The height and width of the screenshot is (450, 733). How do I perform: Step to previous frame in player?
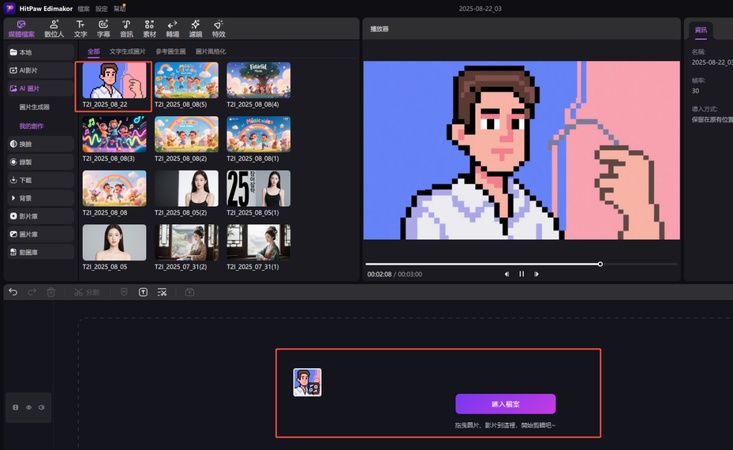click(507, 274)
